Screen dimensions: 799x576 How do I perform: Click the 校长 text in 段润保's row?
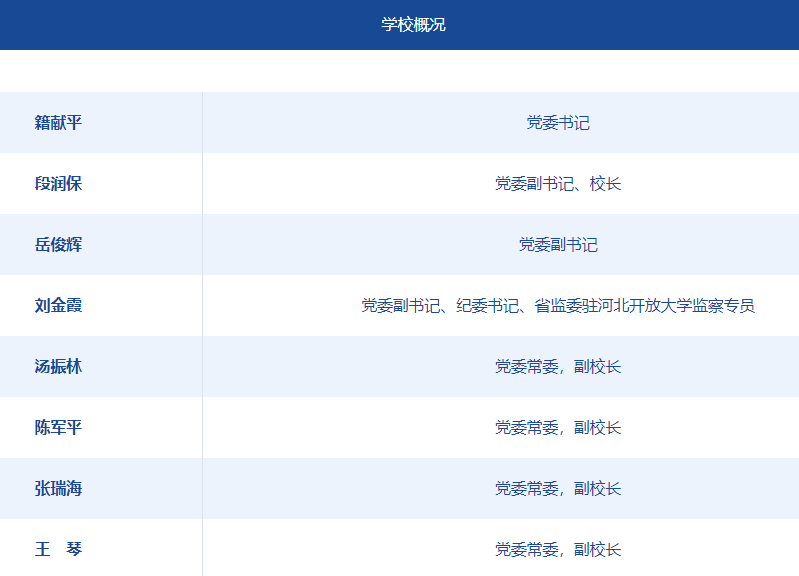coord(605,184)
